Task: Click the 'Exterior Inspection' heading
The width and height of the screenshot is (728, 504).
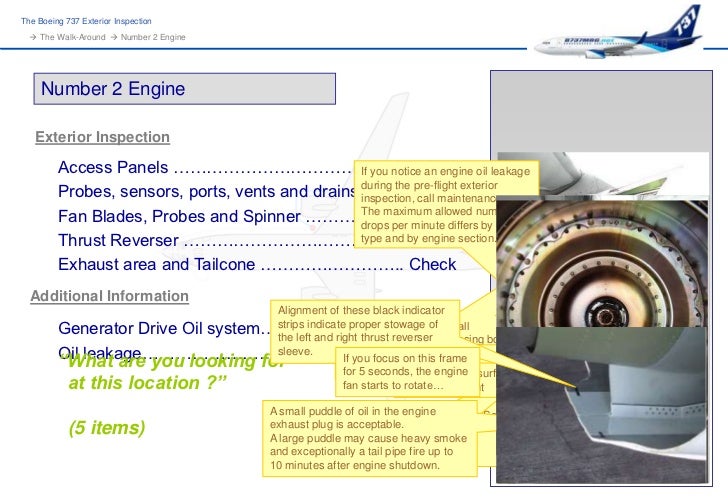Action: [x=102, y=137]
